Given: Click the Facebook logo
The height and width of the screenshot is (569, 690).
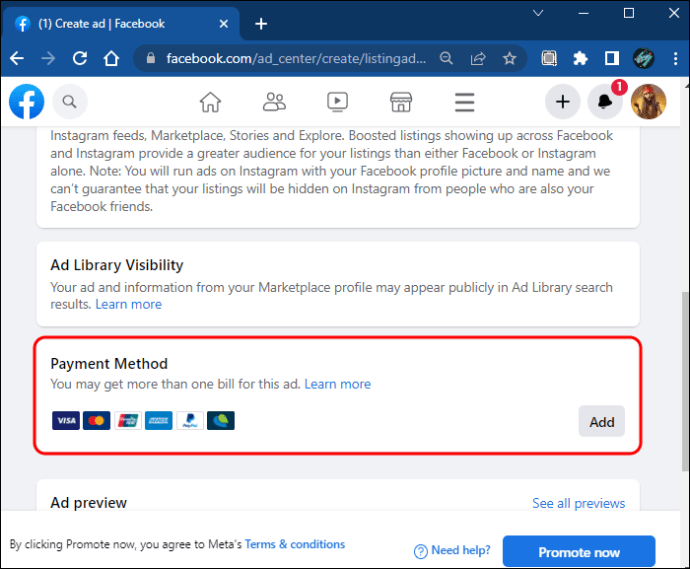Looking at the screenshot, I should point(26,102).
